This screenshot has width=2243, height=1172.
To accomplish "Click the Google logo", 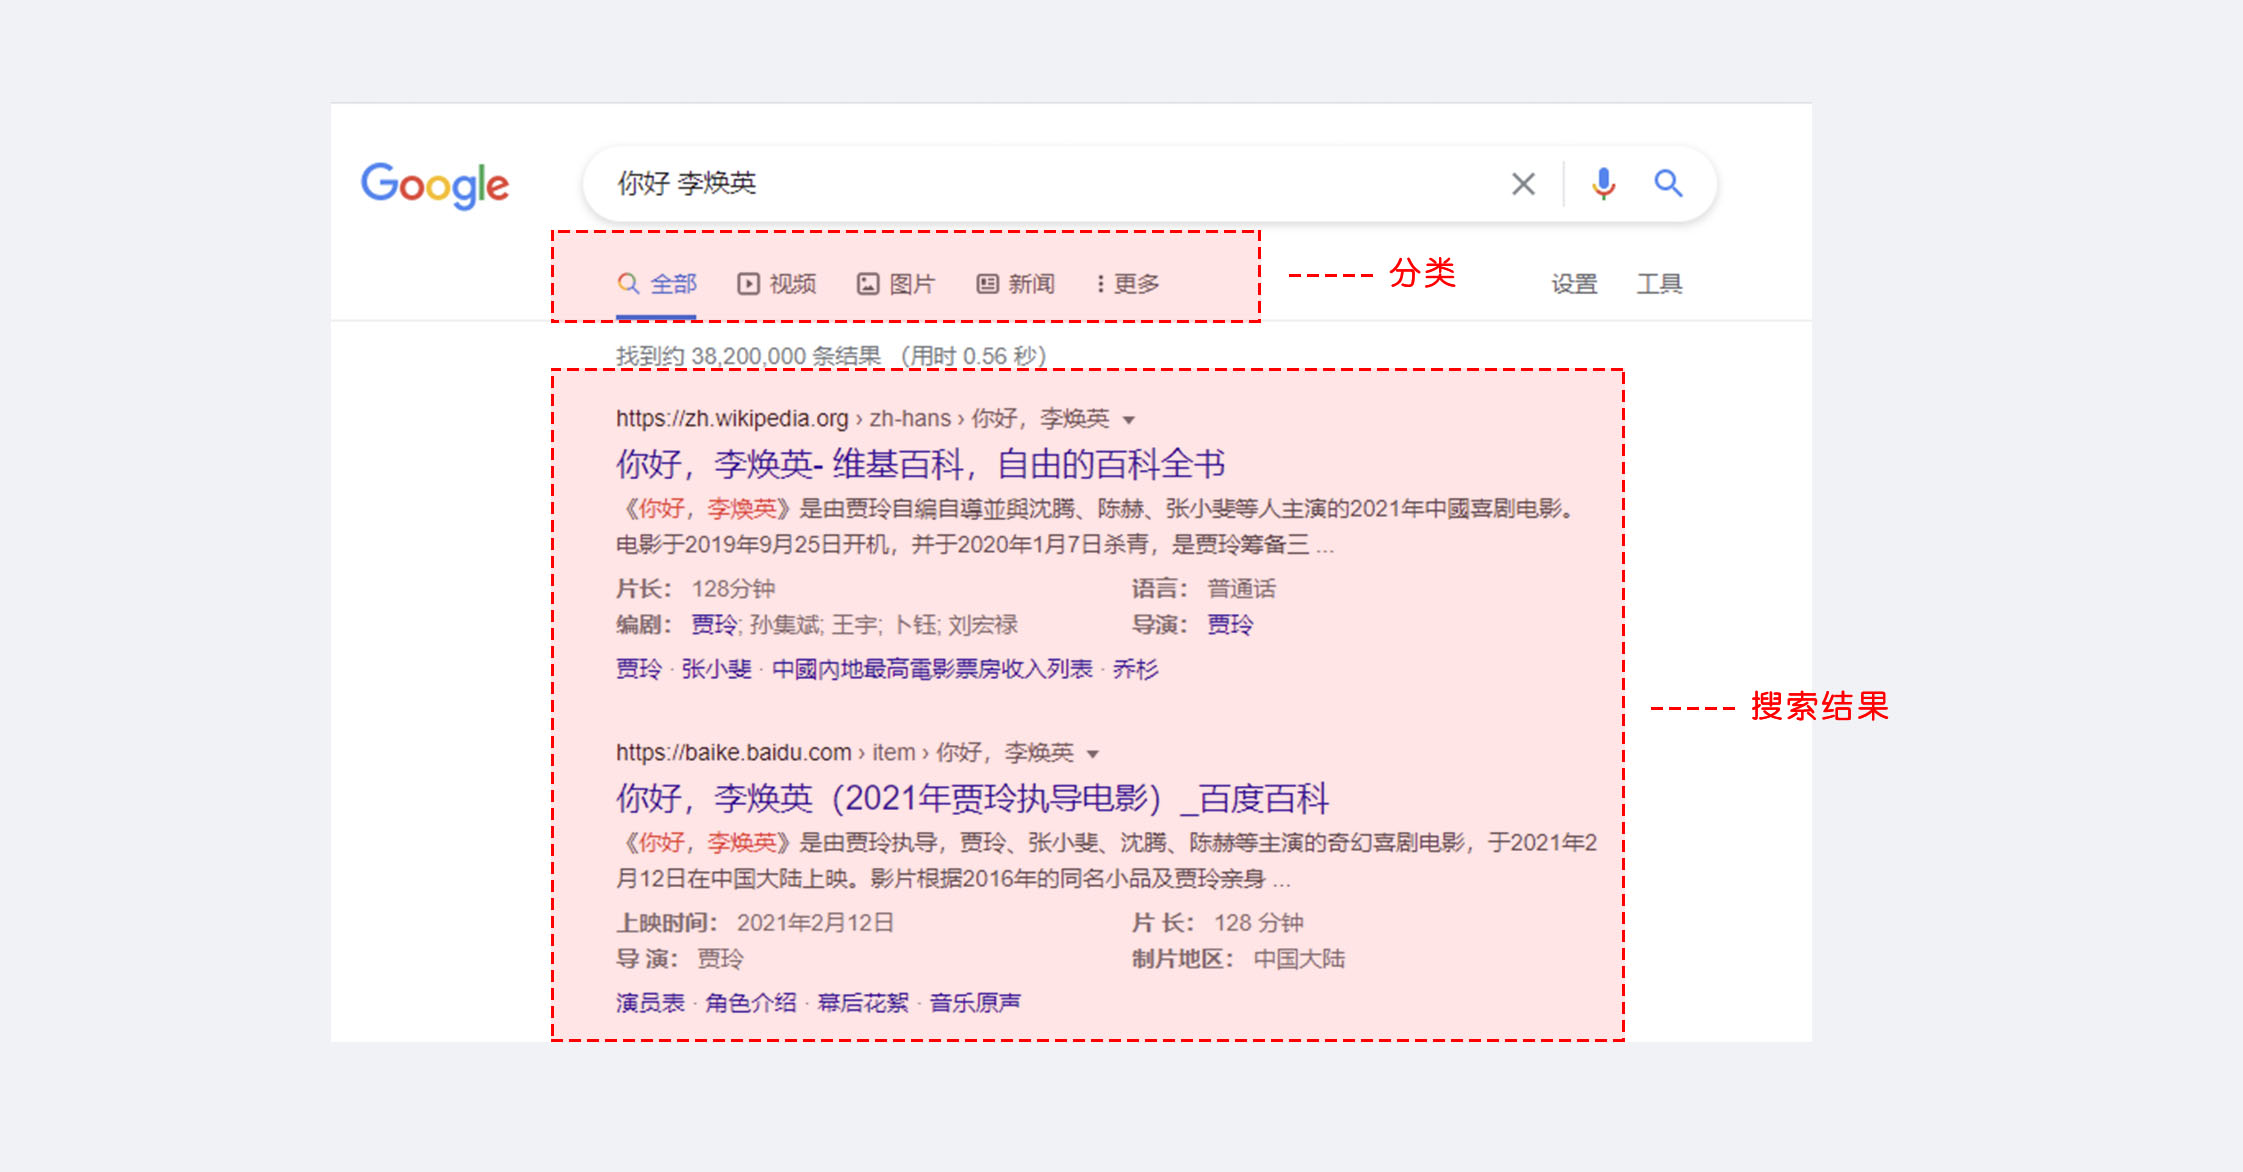I will click(435, 185).
